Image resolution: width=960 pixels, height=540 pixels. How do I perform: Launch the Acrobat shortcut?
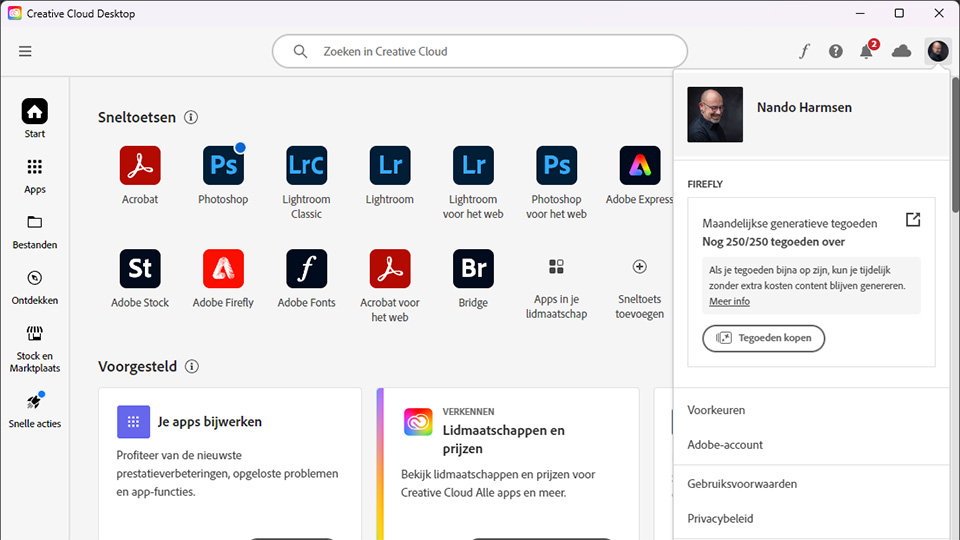(x=140, y=175)
